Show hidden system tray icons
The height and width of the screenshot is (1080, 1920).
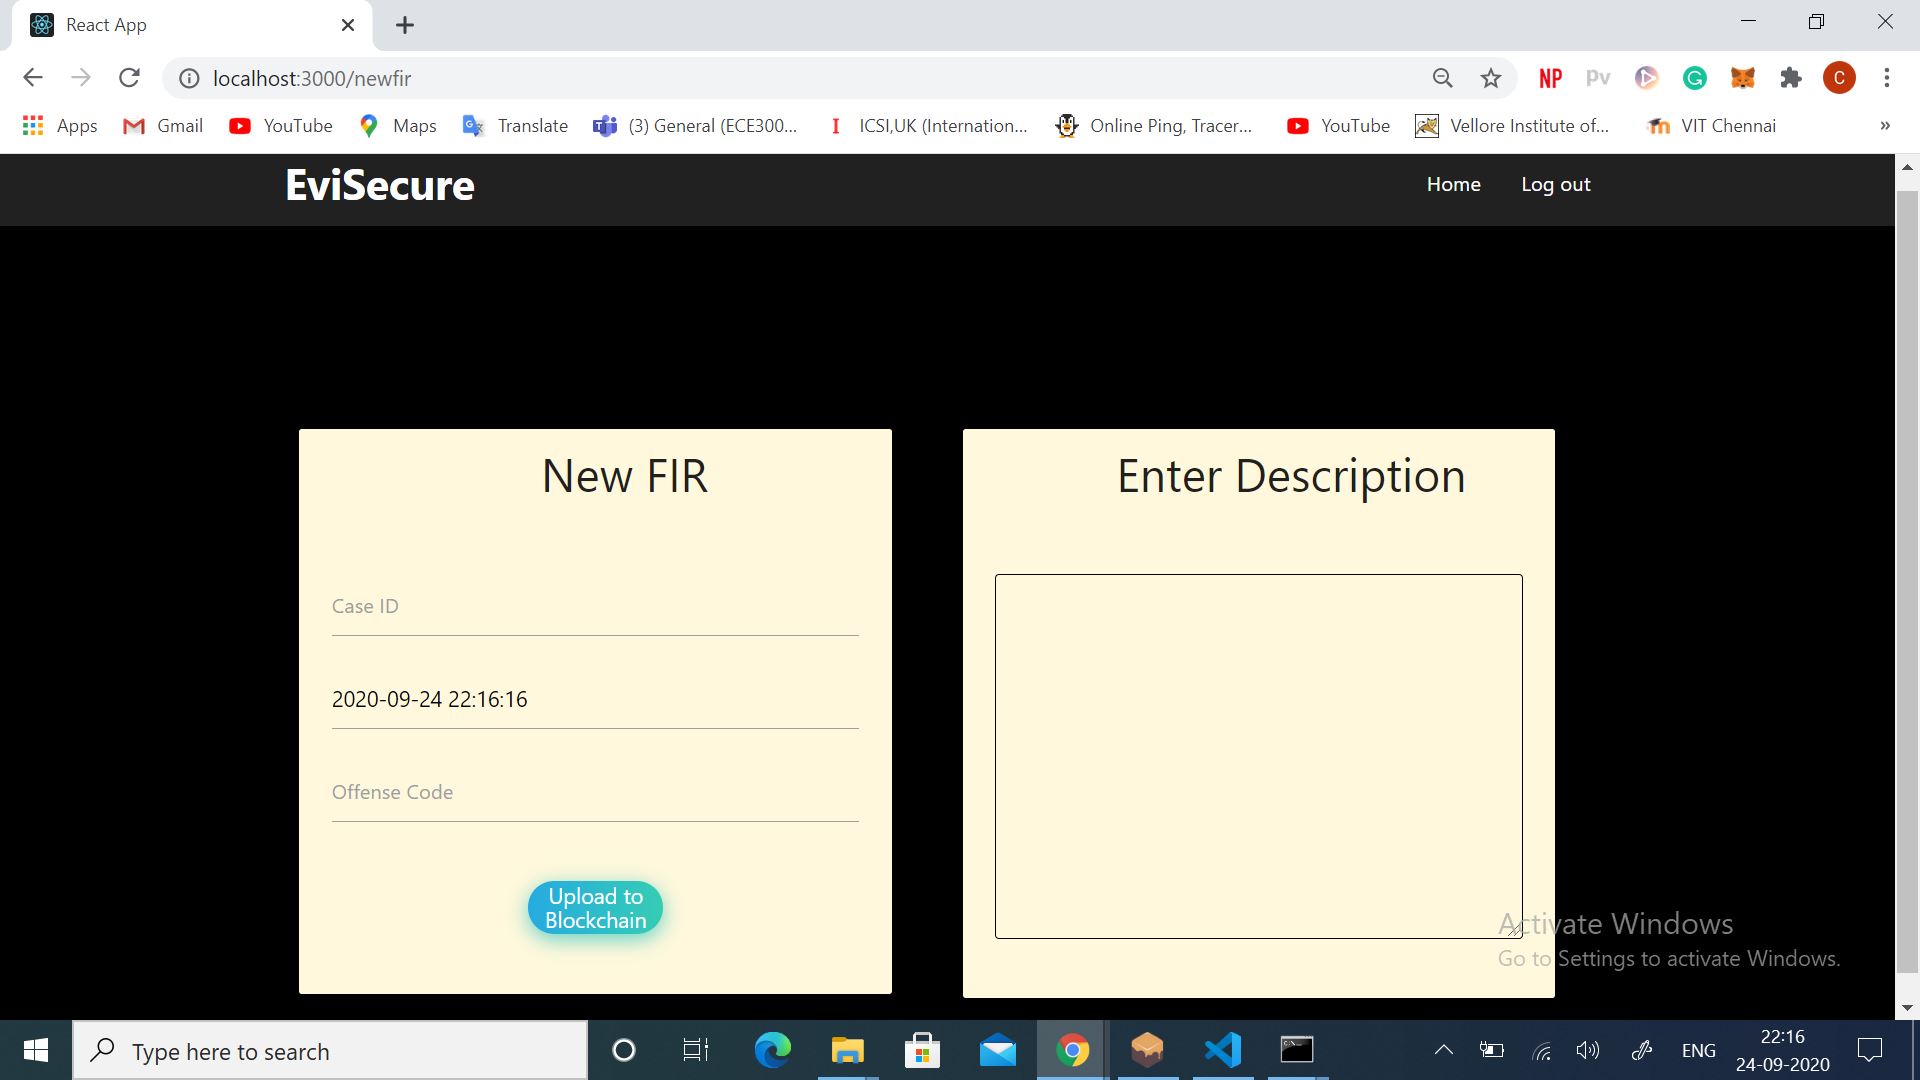click(x=1443, y=1050)
